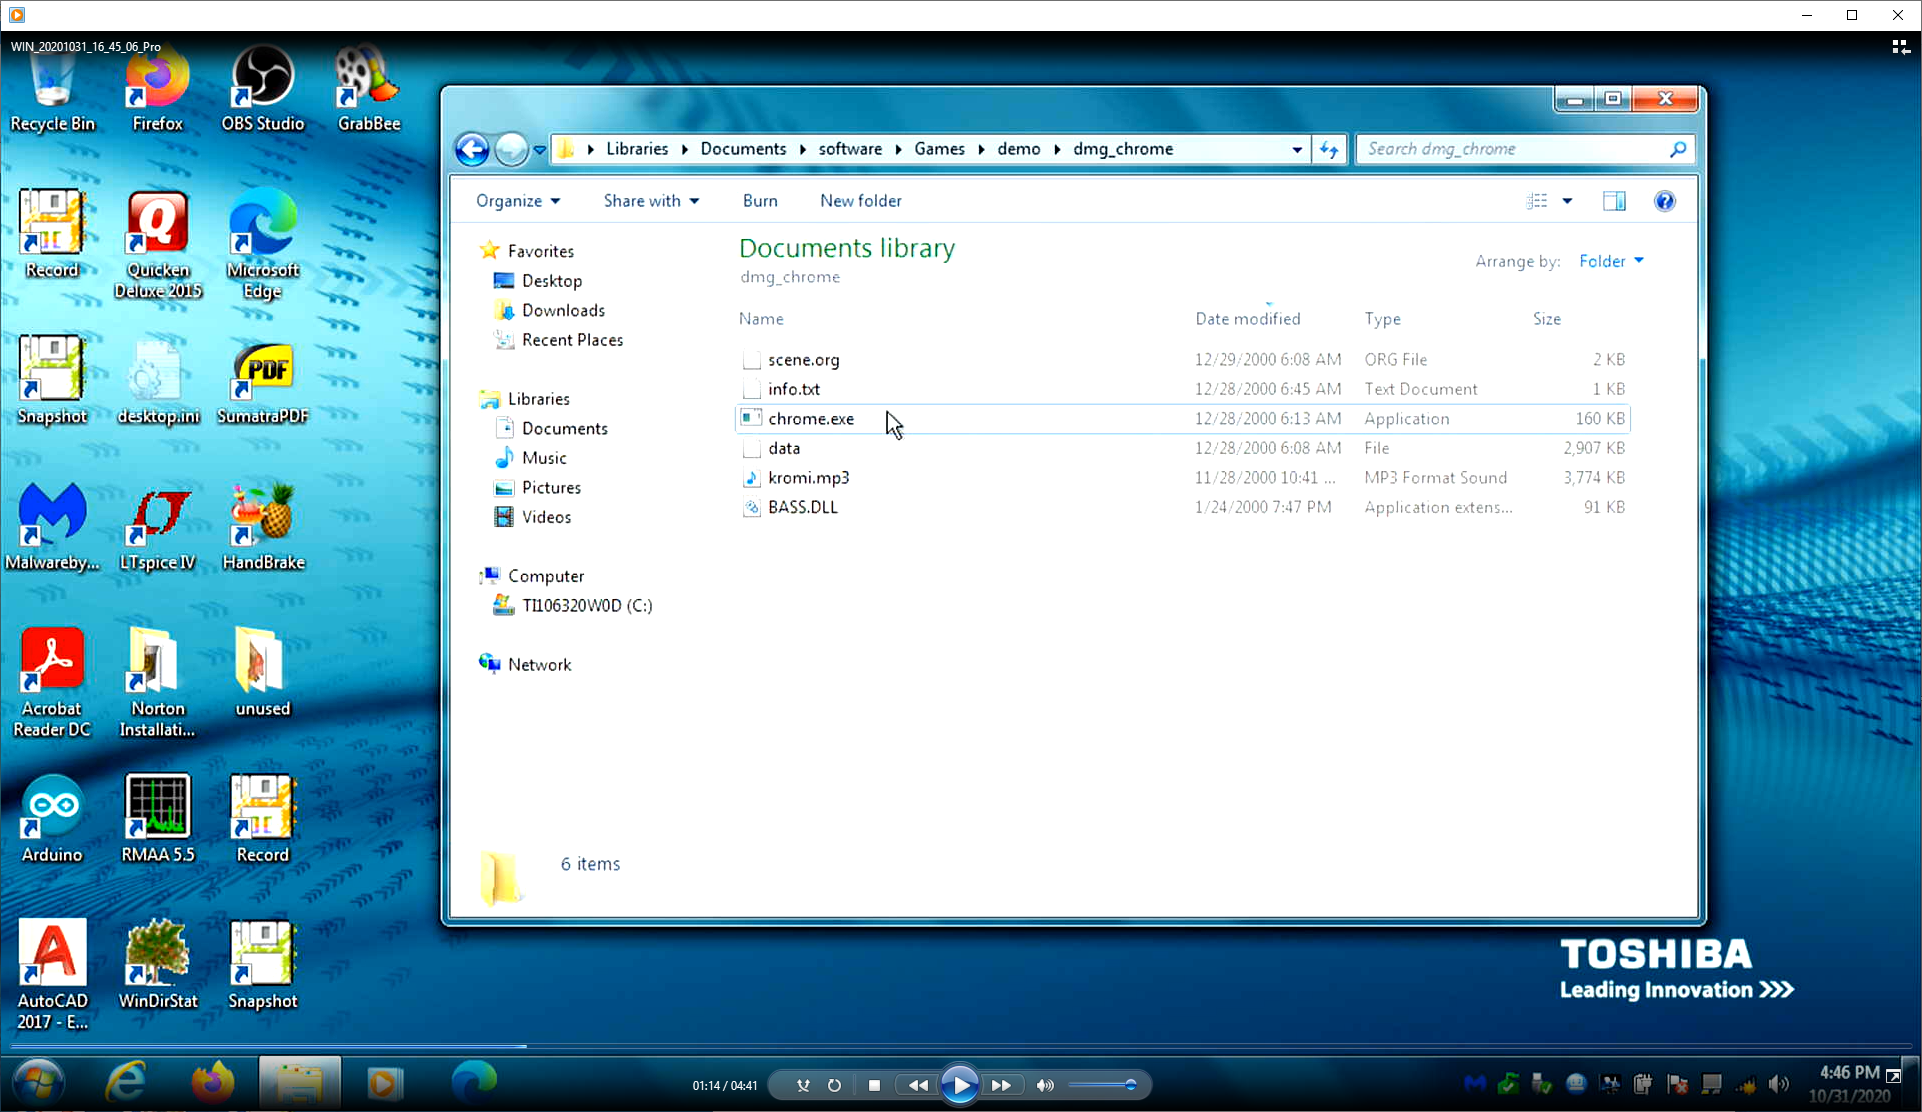
Task: Click the fast forward next button
Action: point(1001,1085)
